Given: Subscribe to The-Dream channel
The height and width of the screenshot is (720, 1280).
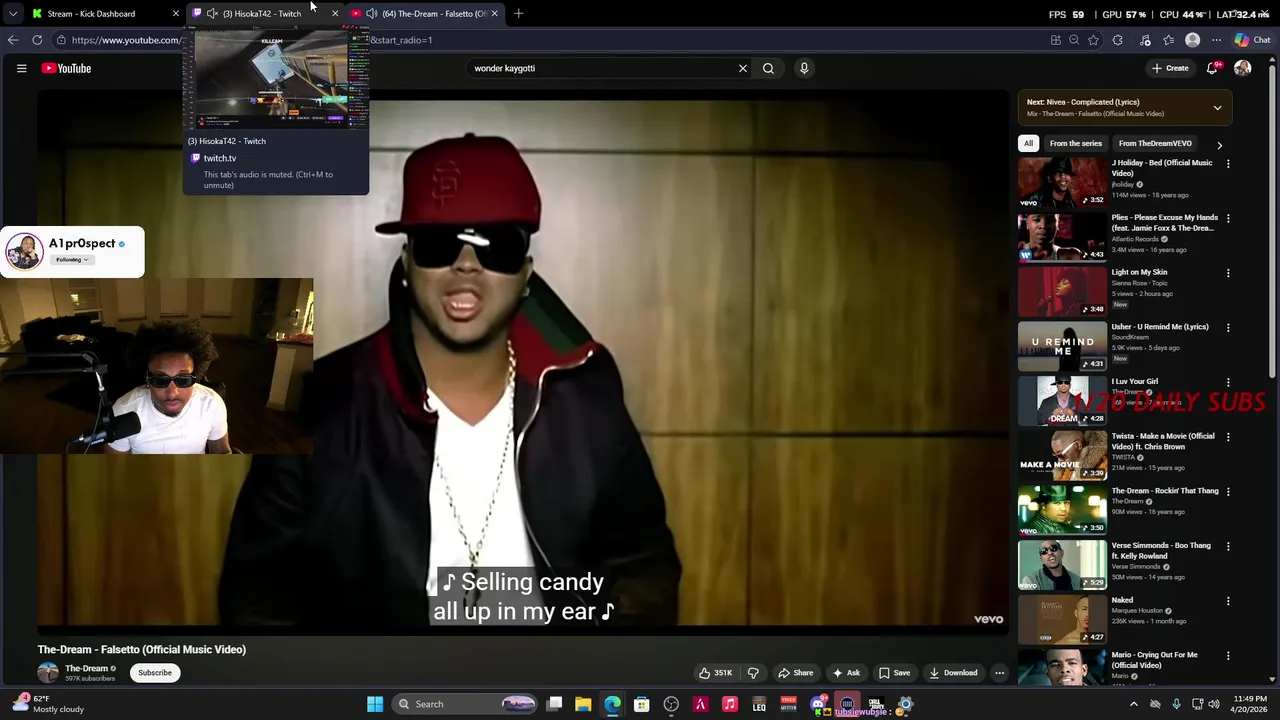Looking at the screenshot, I should 155,673.
